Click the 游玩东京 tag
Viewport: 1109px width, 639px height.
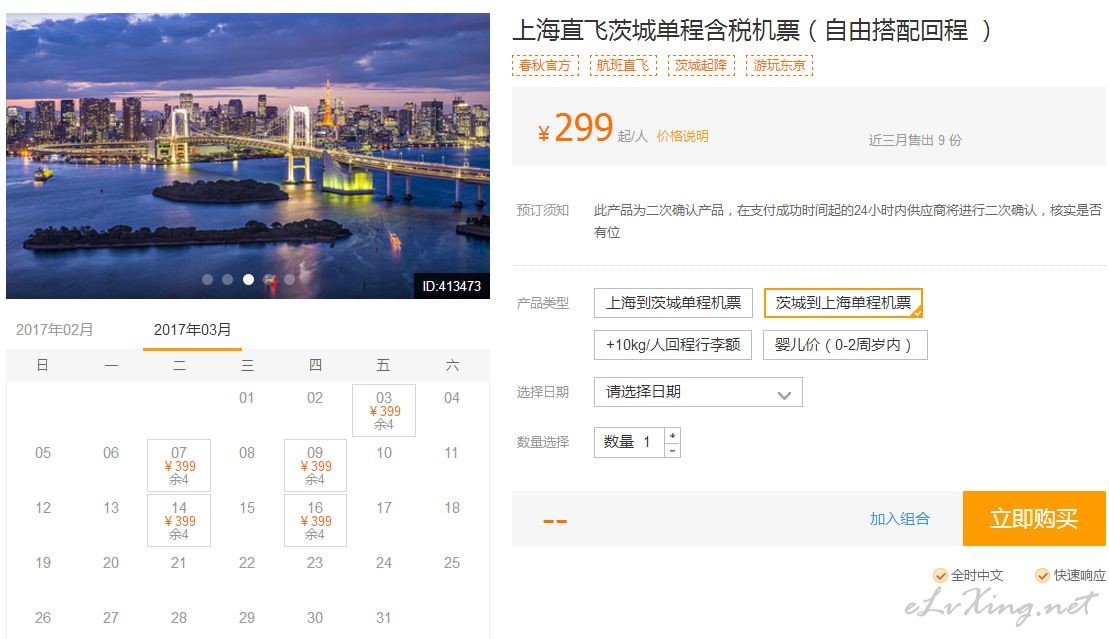(779, 66)
